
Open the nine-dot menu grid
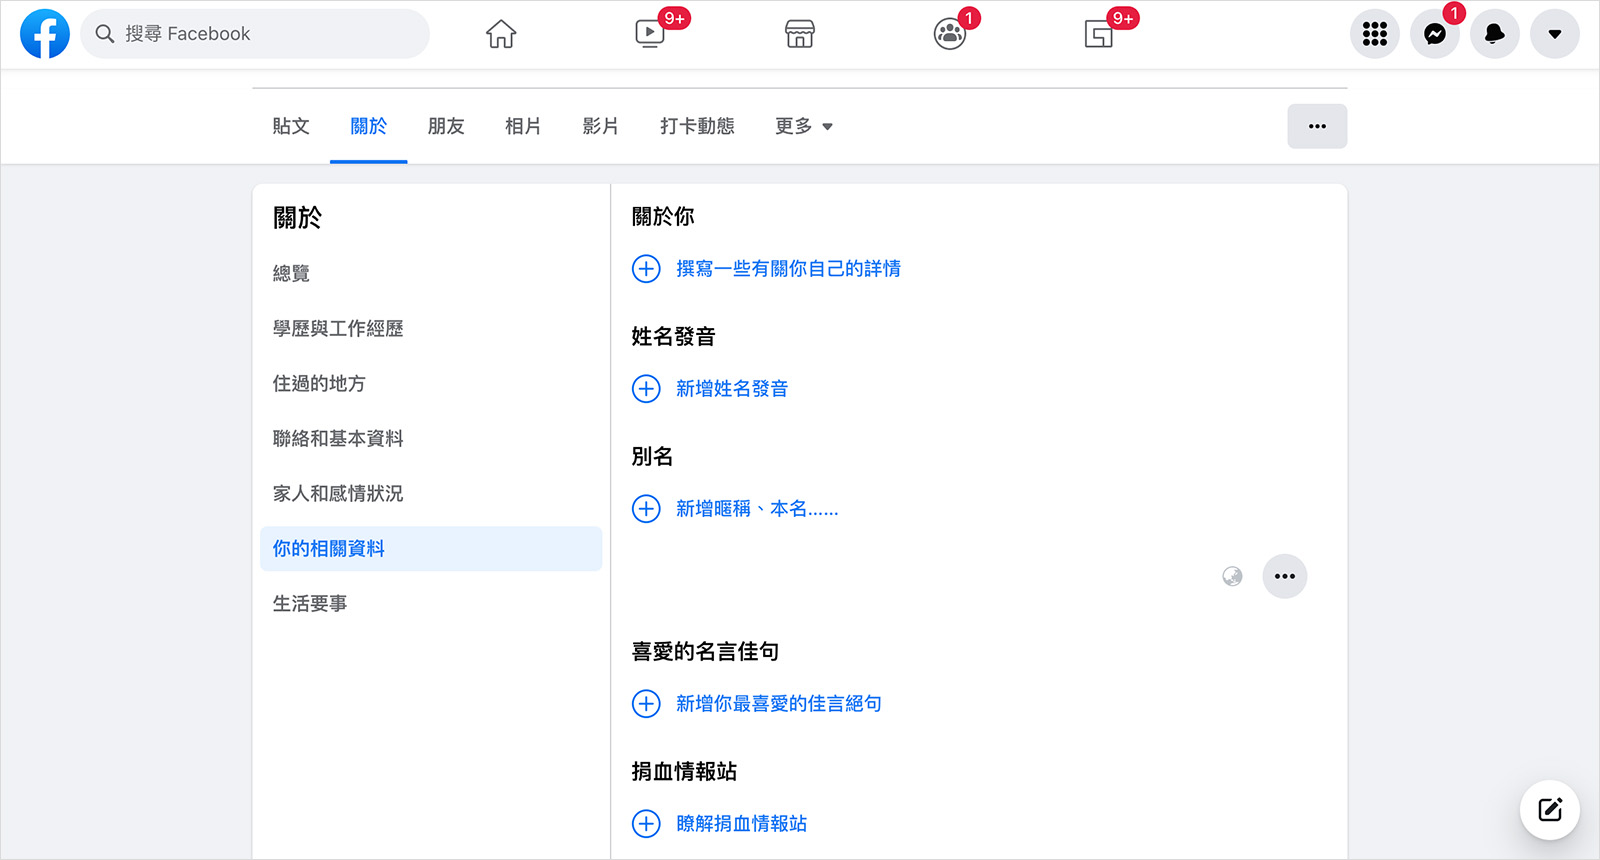(x=1375, y=34)
